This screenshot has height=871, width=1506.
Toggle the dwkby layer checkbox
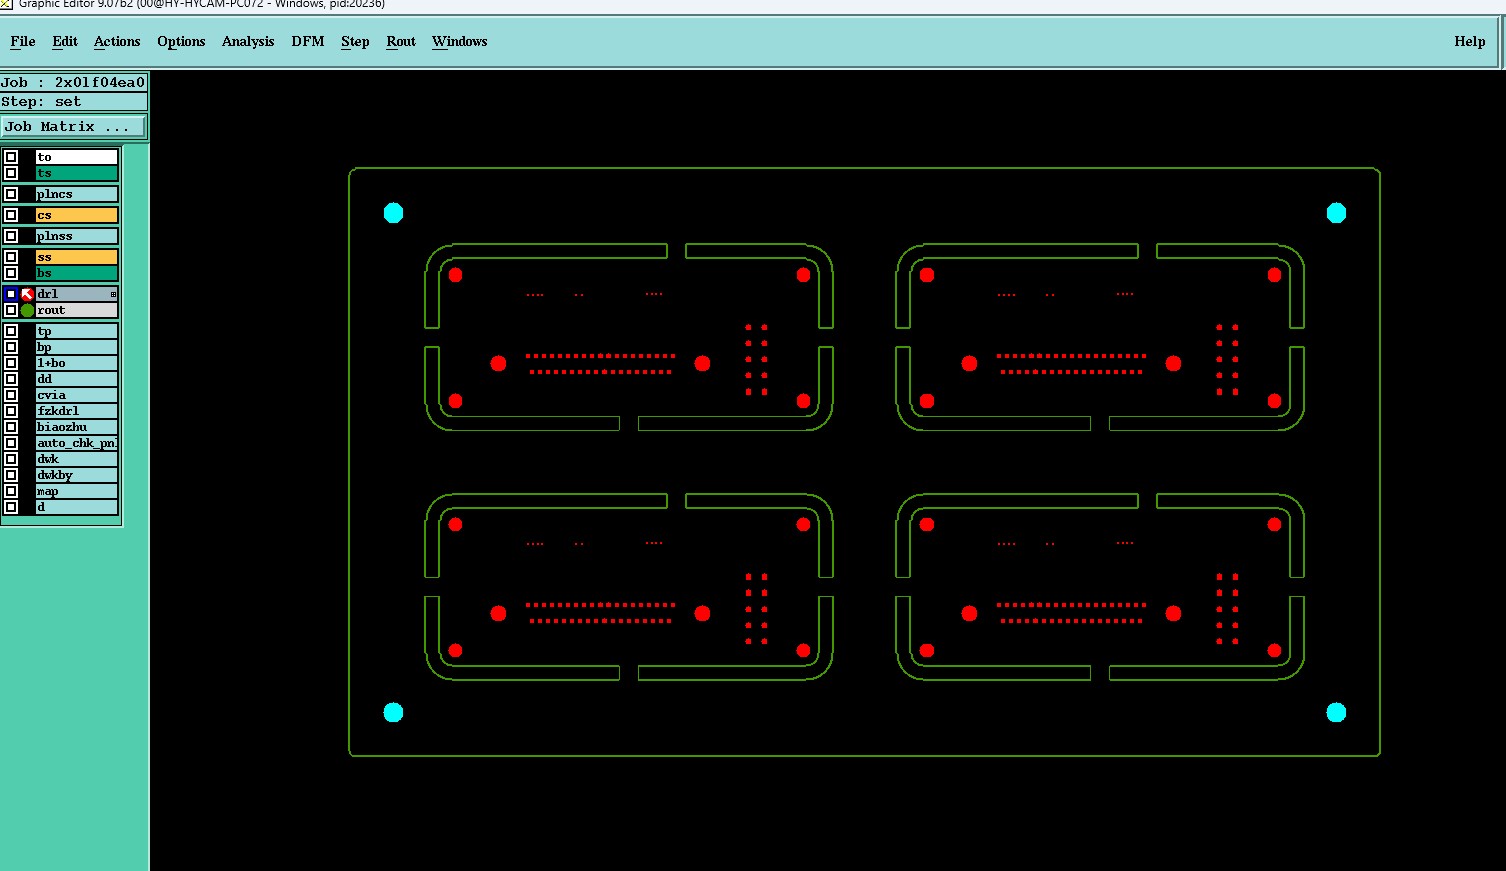pos(11,475)
